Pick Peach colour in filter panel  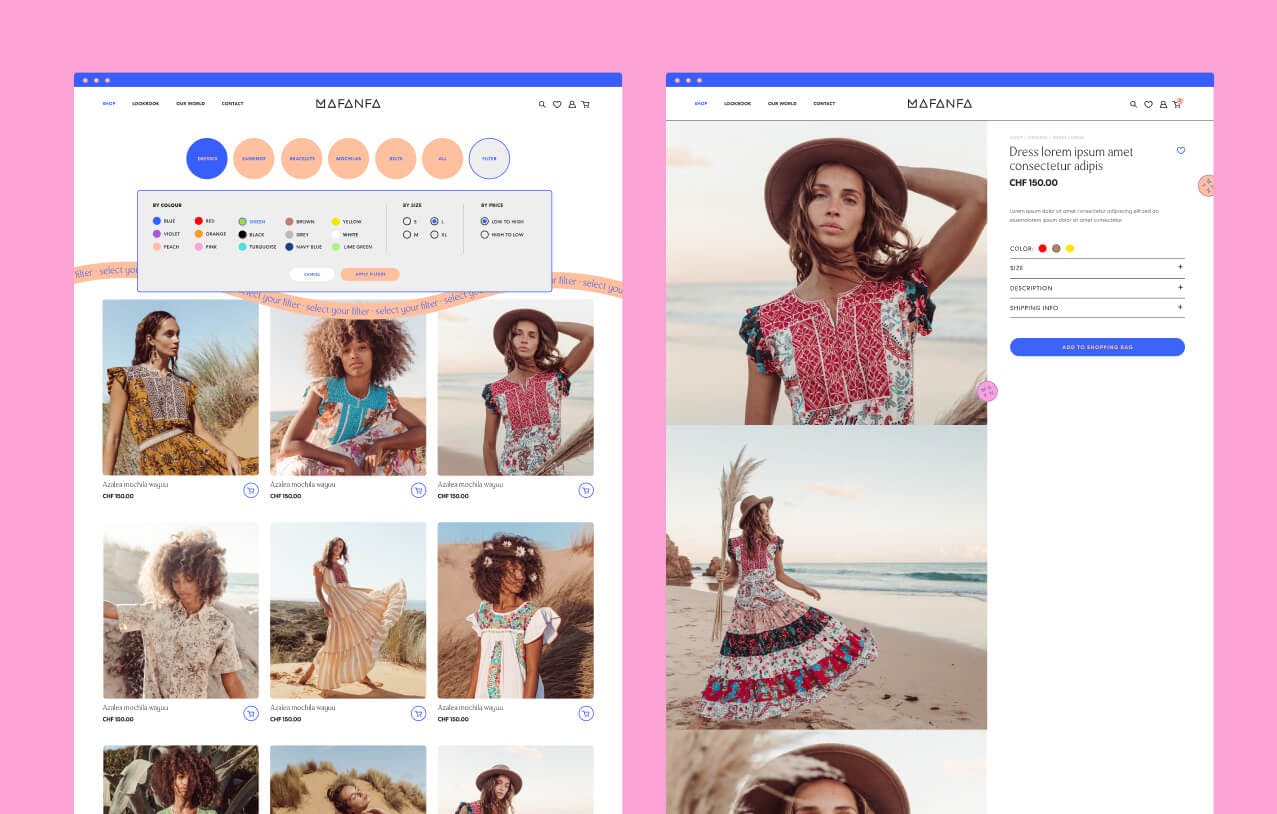pos(157,247)
